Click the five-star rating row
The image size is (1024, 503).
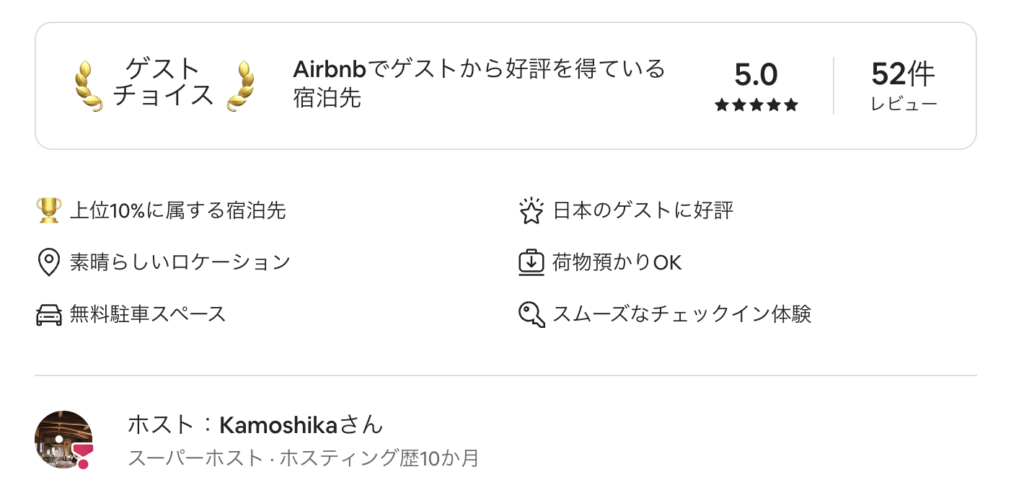pyautogui.click(x=756, y=105)
